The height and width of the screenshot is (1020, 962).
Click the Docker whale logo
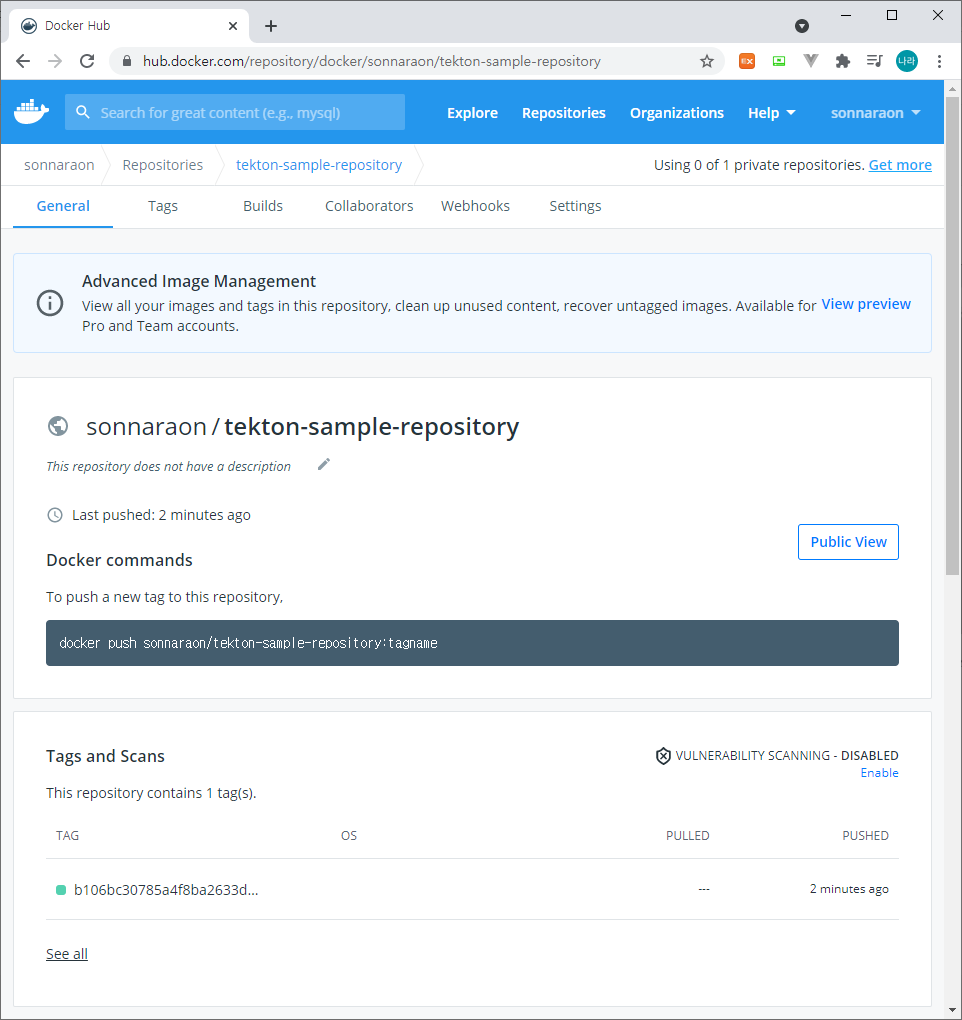(x=31, y=112)
